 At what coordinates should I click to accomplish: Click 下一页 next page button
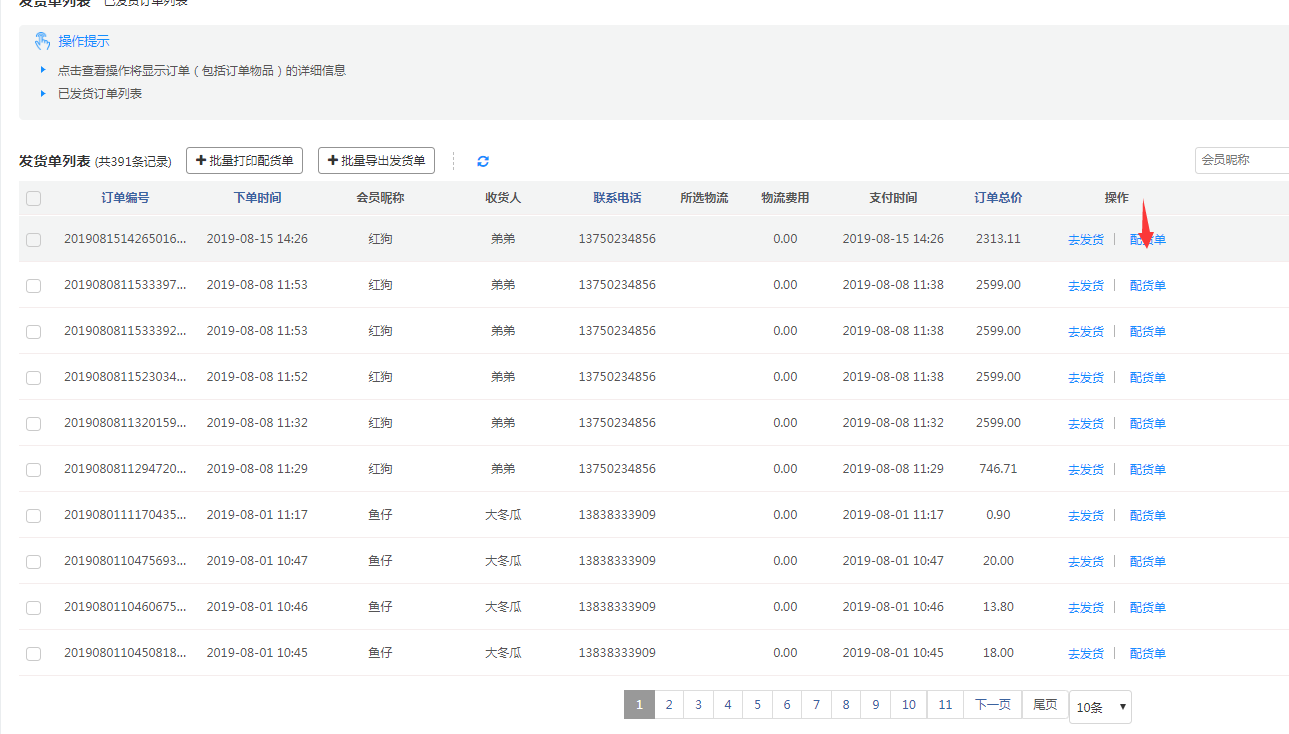point(992,705)
